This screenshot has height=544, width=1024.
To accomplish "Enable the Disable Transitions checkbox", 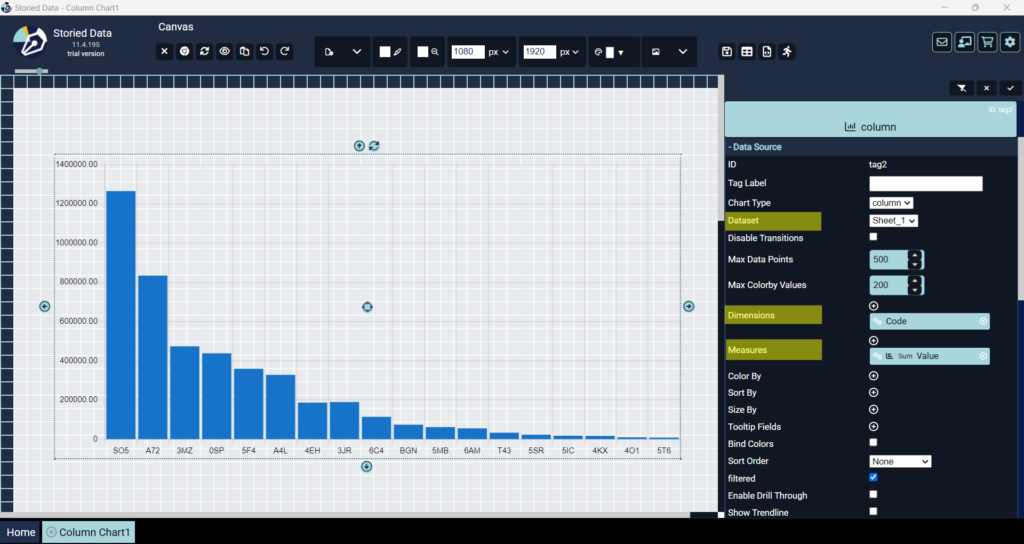I will click(873, 237).
